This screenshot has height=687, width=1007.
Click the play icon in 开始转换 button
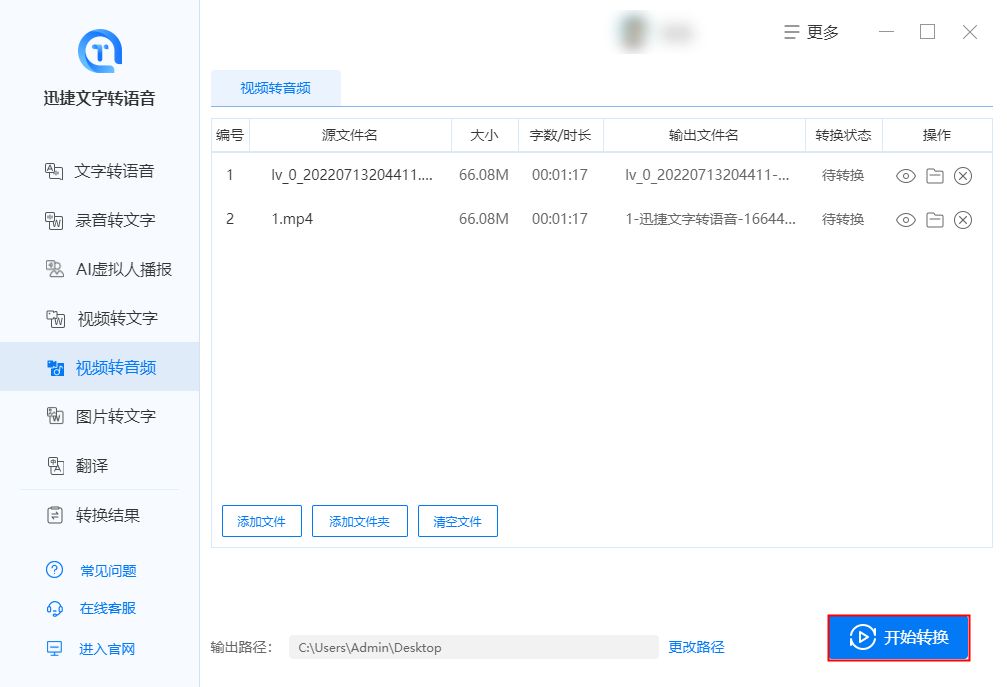(x=863, y=638)
